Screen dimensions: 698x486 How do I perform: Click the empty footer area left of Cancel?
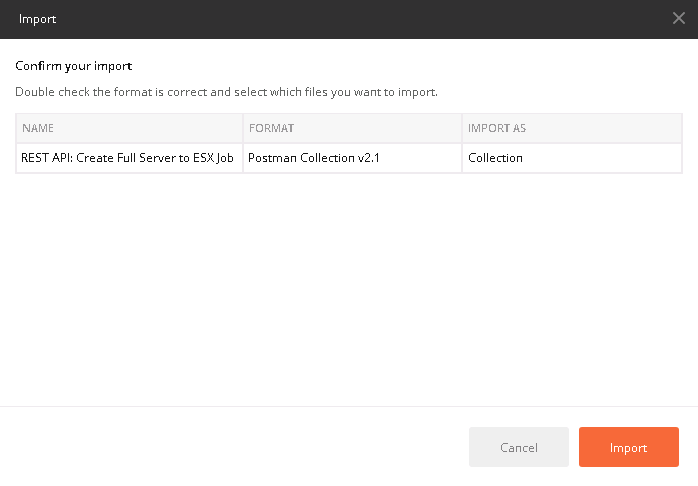(x=231, y=447)
